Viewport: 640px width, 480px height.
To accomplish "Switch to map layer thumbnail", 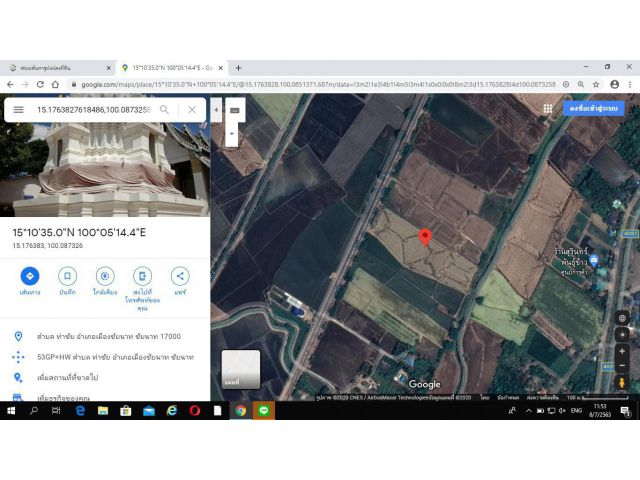I will tap(241, 369).
